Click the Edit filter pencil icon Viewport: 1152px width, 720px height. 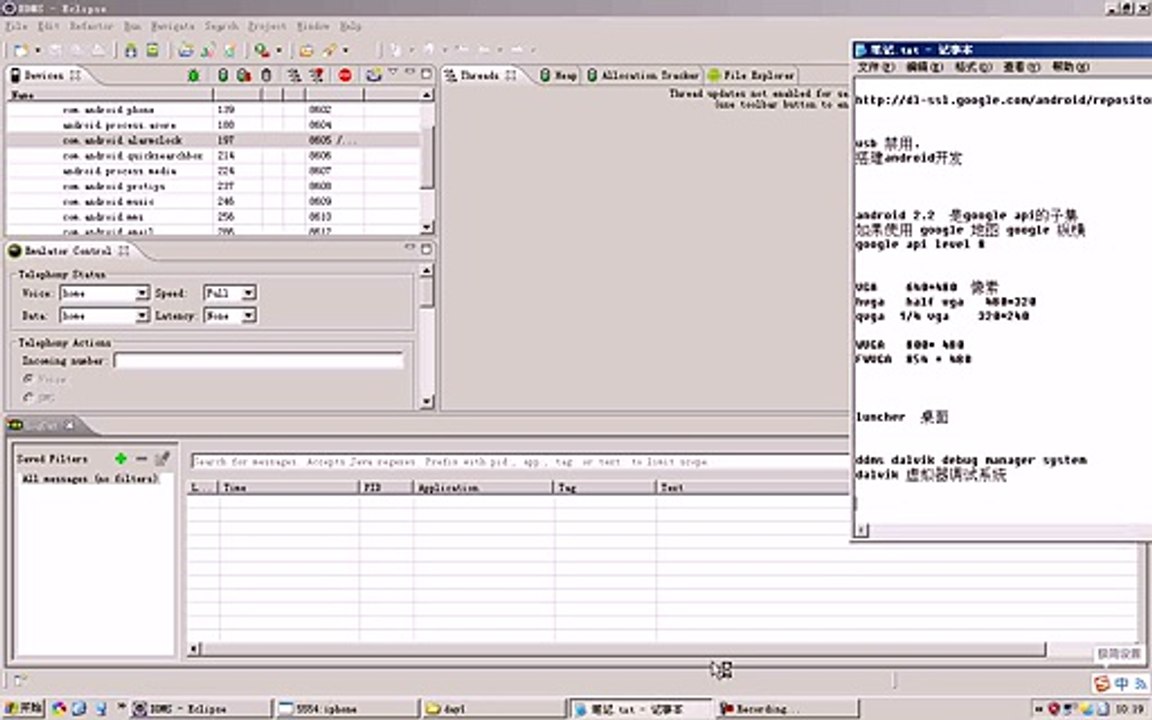(x=163, y=458)
